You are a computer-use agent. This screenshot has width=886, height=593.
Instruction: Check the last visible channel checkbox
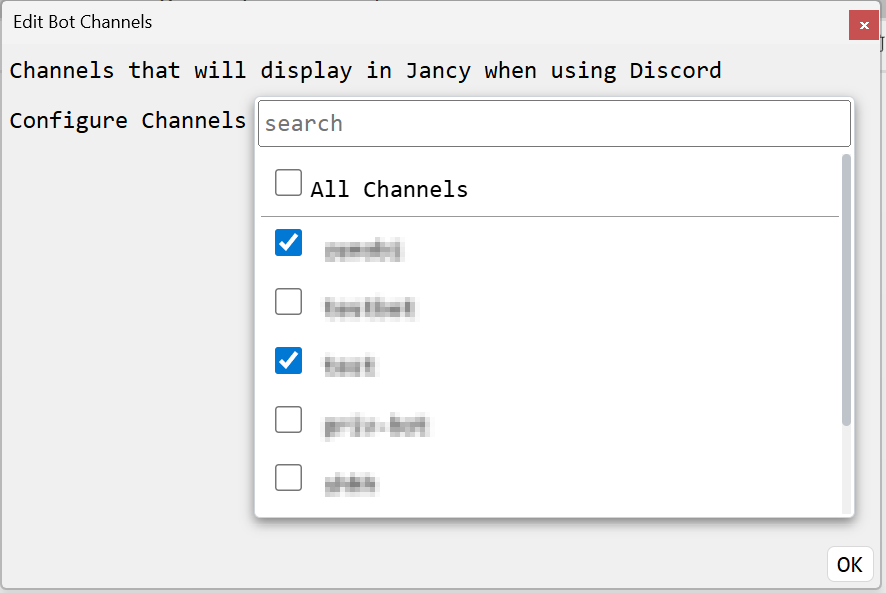click(x=288, y=478)
